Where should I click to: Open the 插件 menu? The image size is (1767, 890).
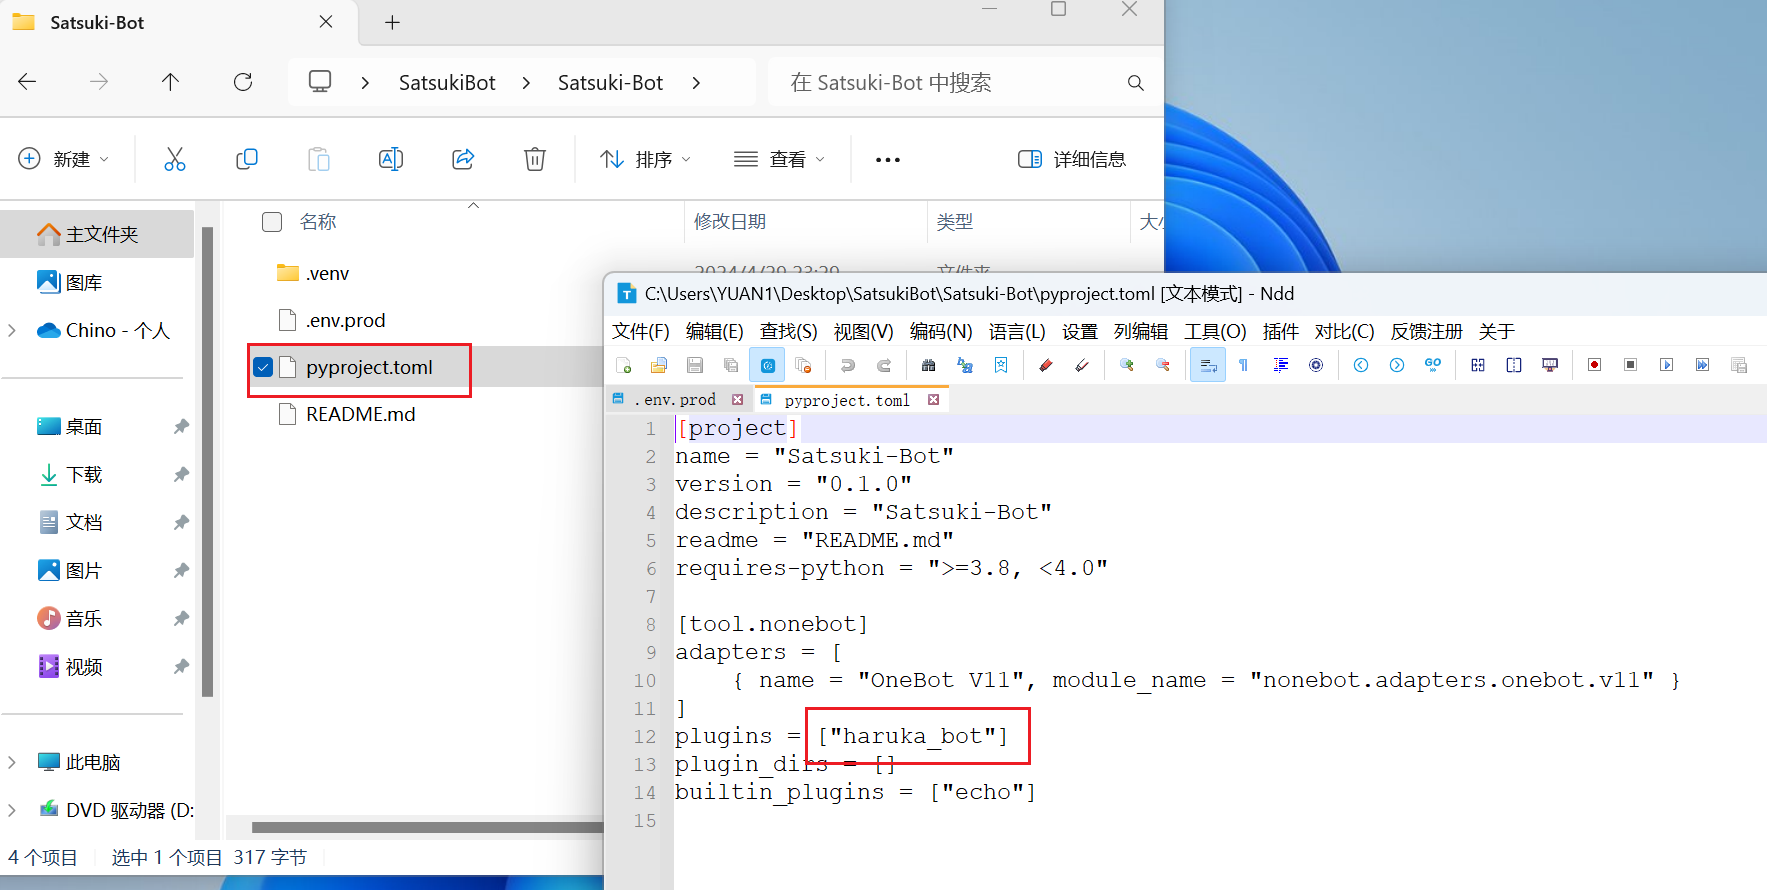pyautogui.click(x=1281, y=331)
